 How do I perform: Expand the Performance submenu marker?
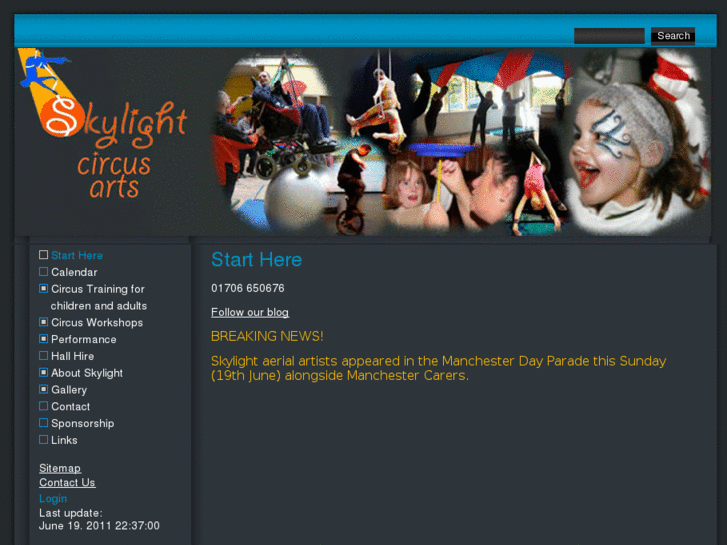pos(44,339)
